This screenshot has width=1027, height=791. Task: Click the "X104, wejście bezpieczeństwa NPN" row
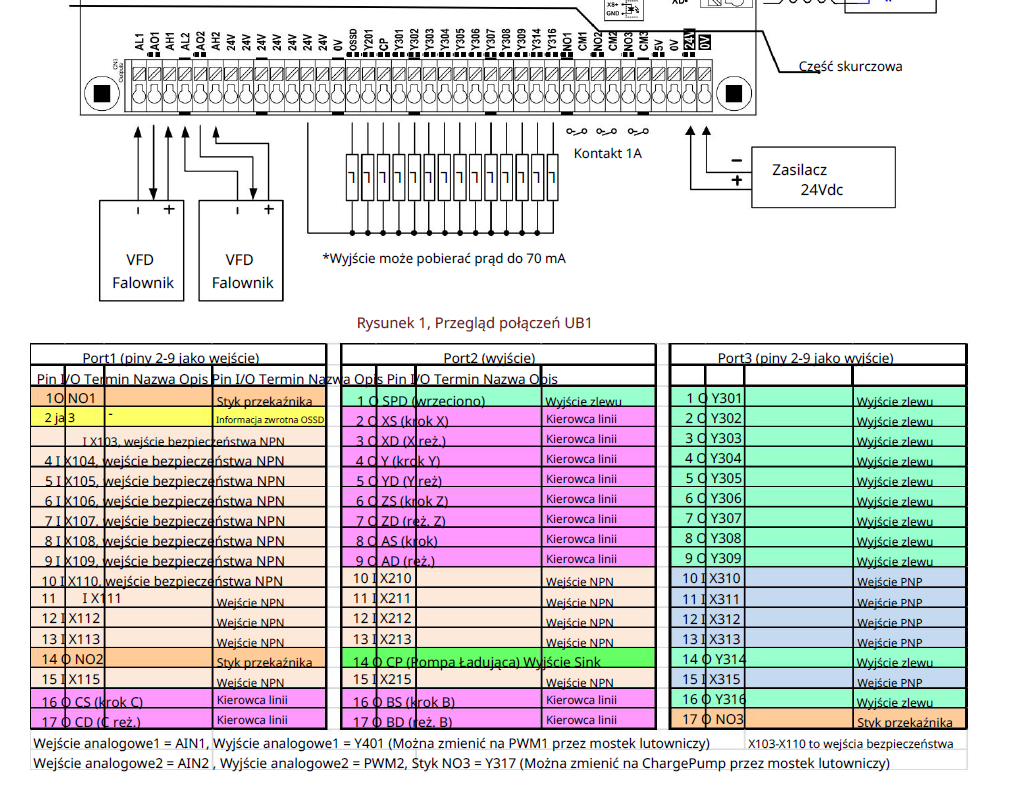[174, 461]
